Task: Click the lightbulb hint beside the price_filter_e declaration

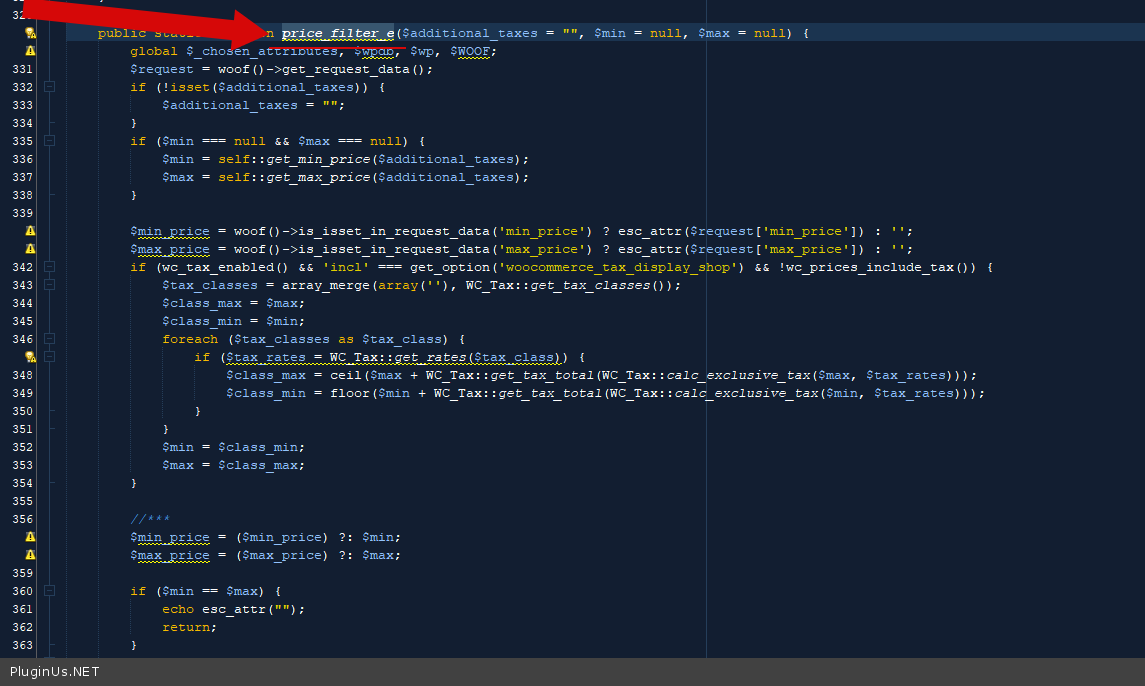Action: click(30, 33)
